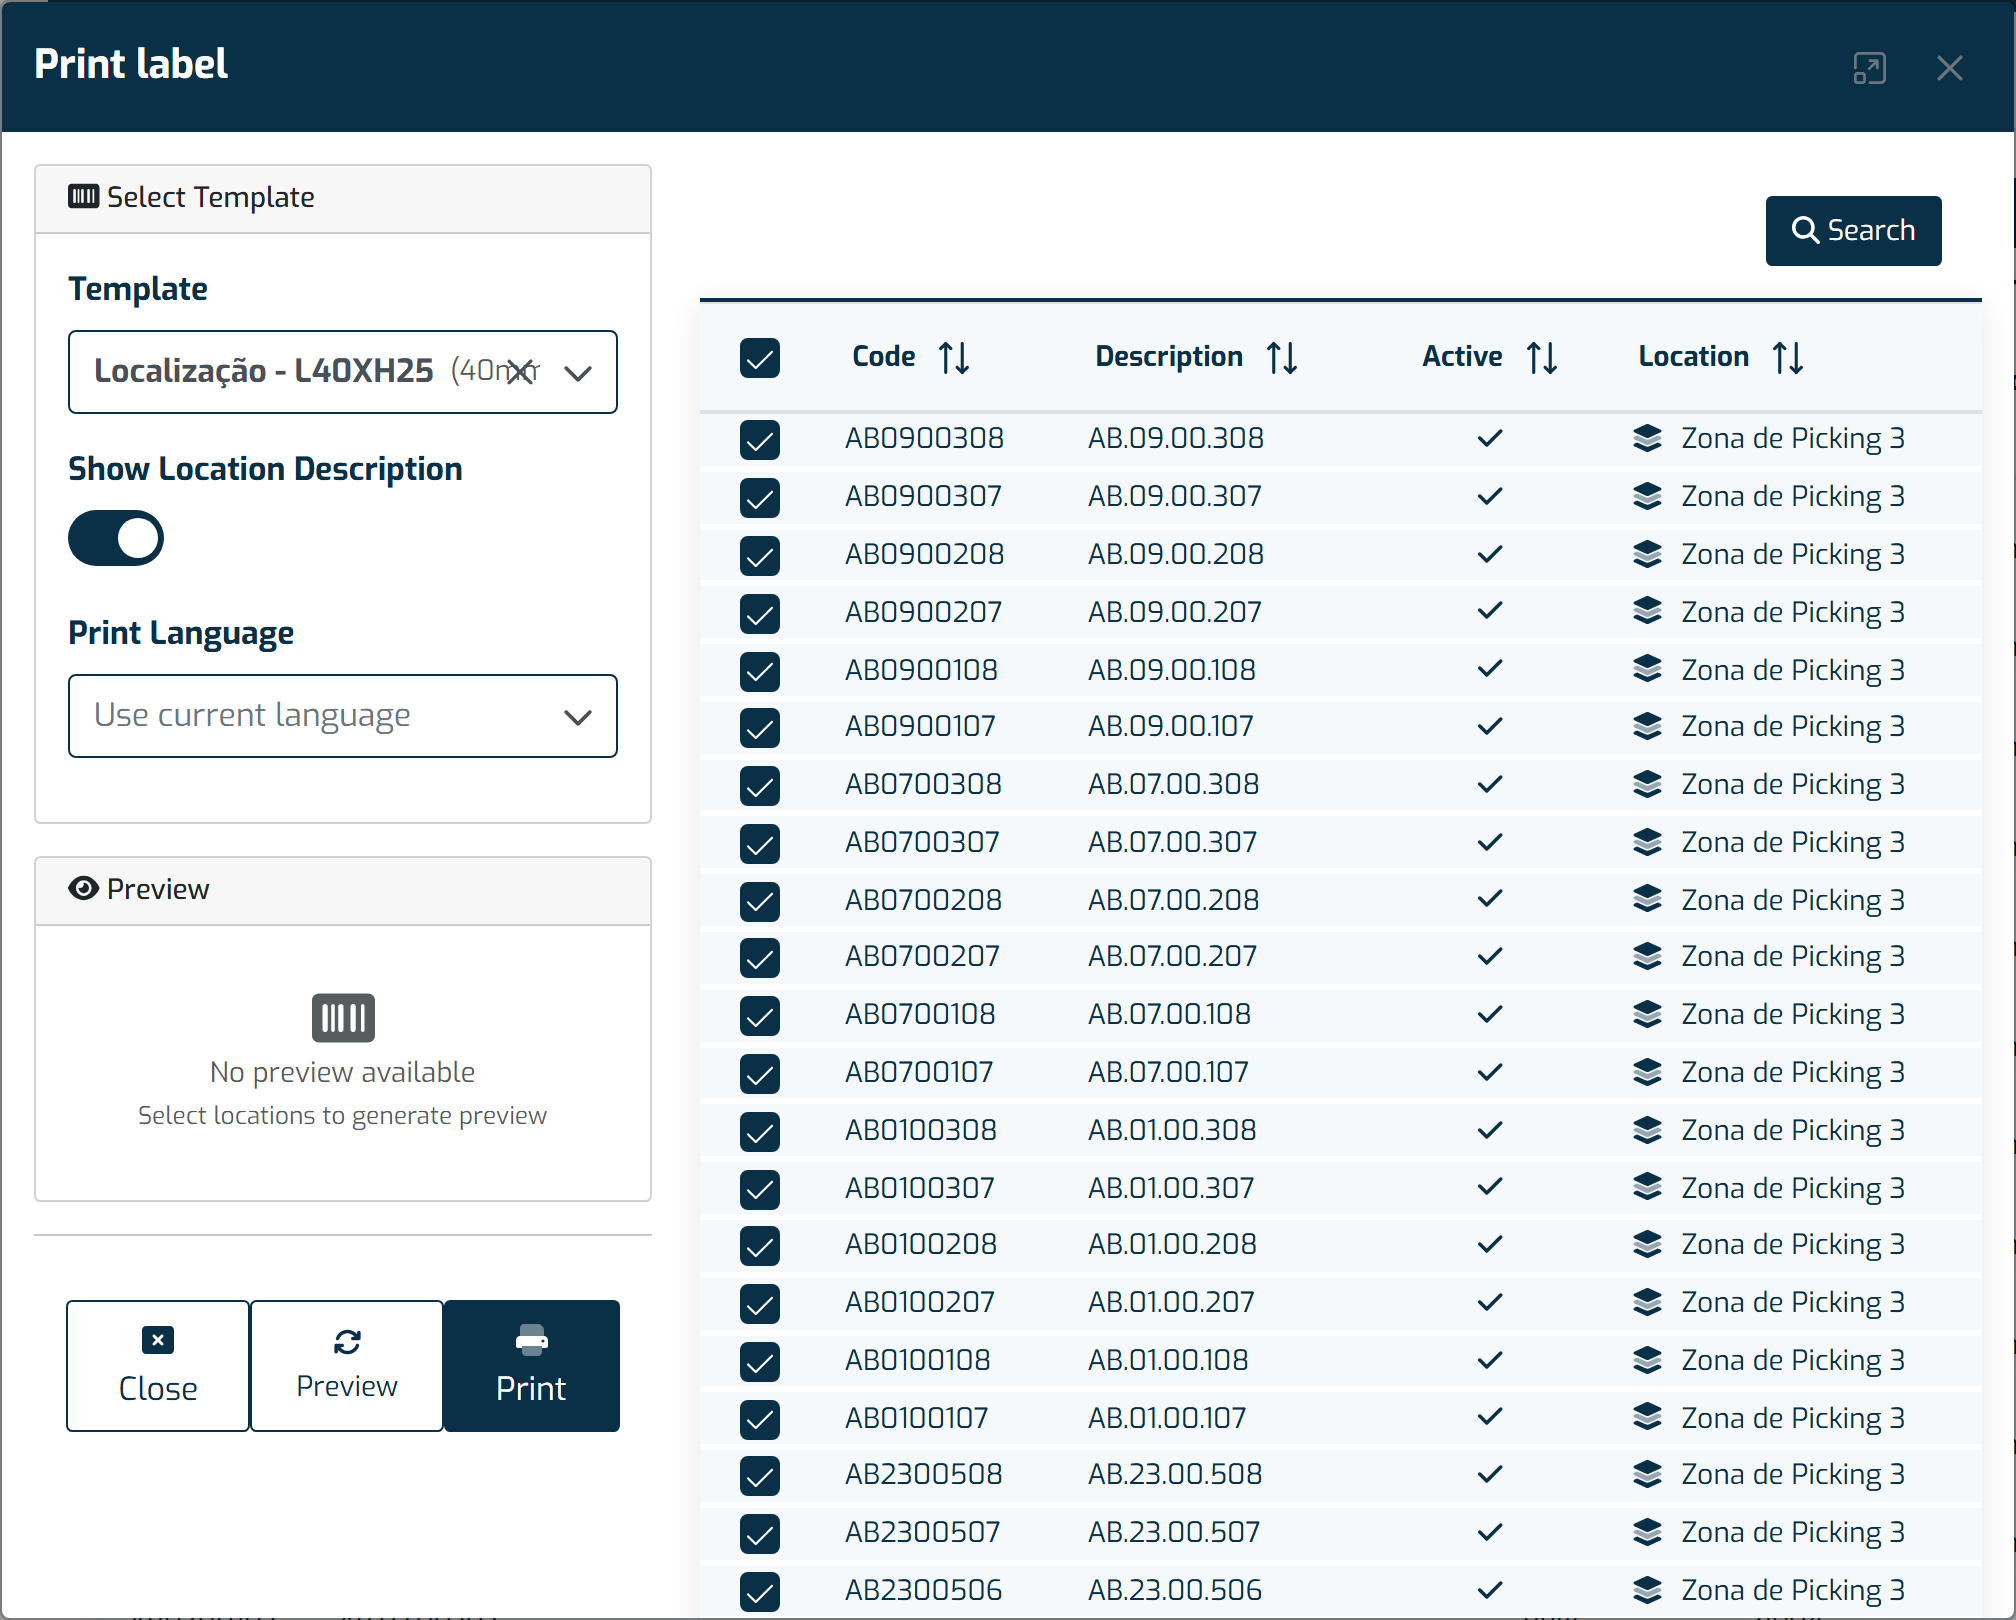Image resolution: width=2016 pixels, height=1620 pixels.
Task: Close the Print label dialog with X
Action: [x=1949, y=68]
